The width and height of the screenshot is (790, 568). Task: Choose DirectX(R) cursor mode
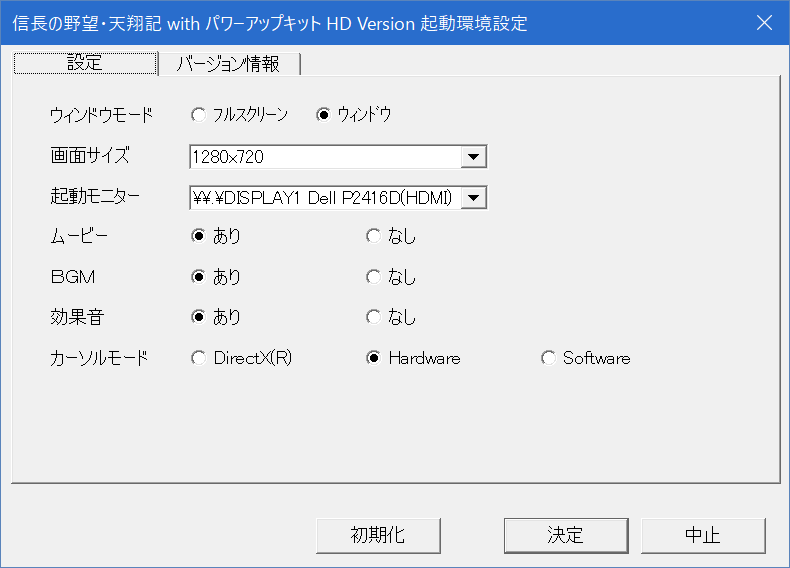198,358
